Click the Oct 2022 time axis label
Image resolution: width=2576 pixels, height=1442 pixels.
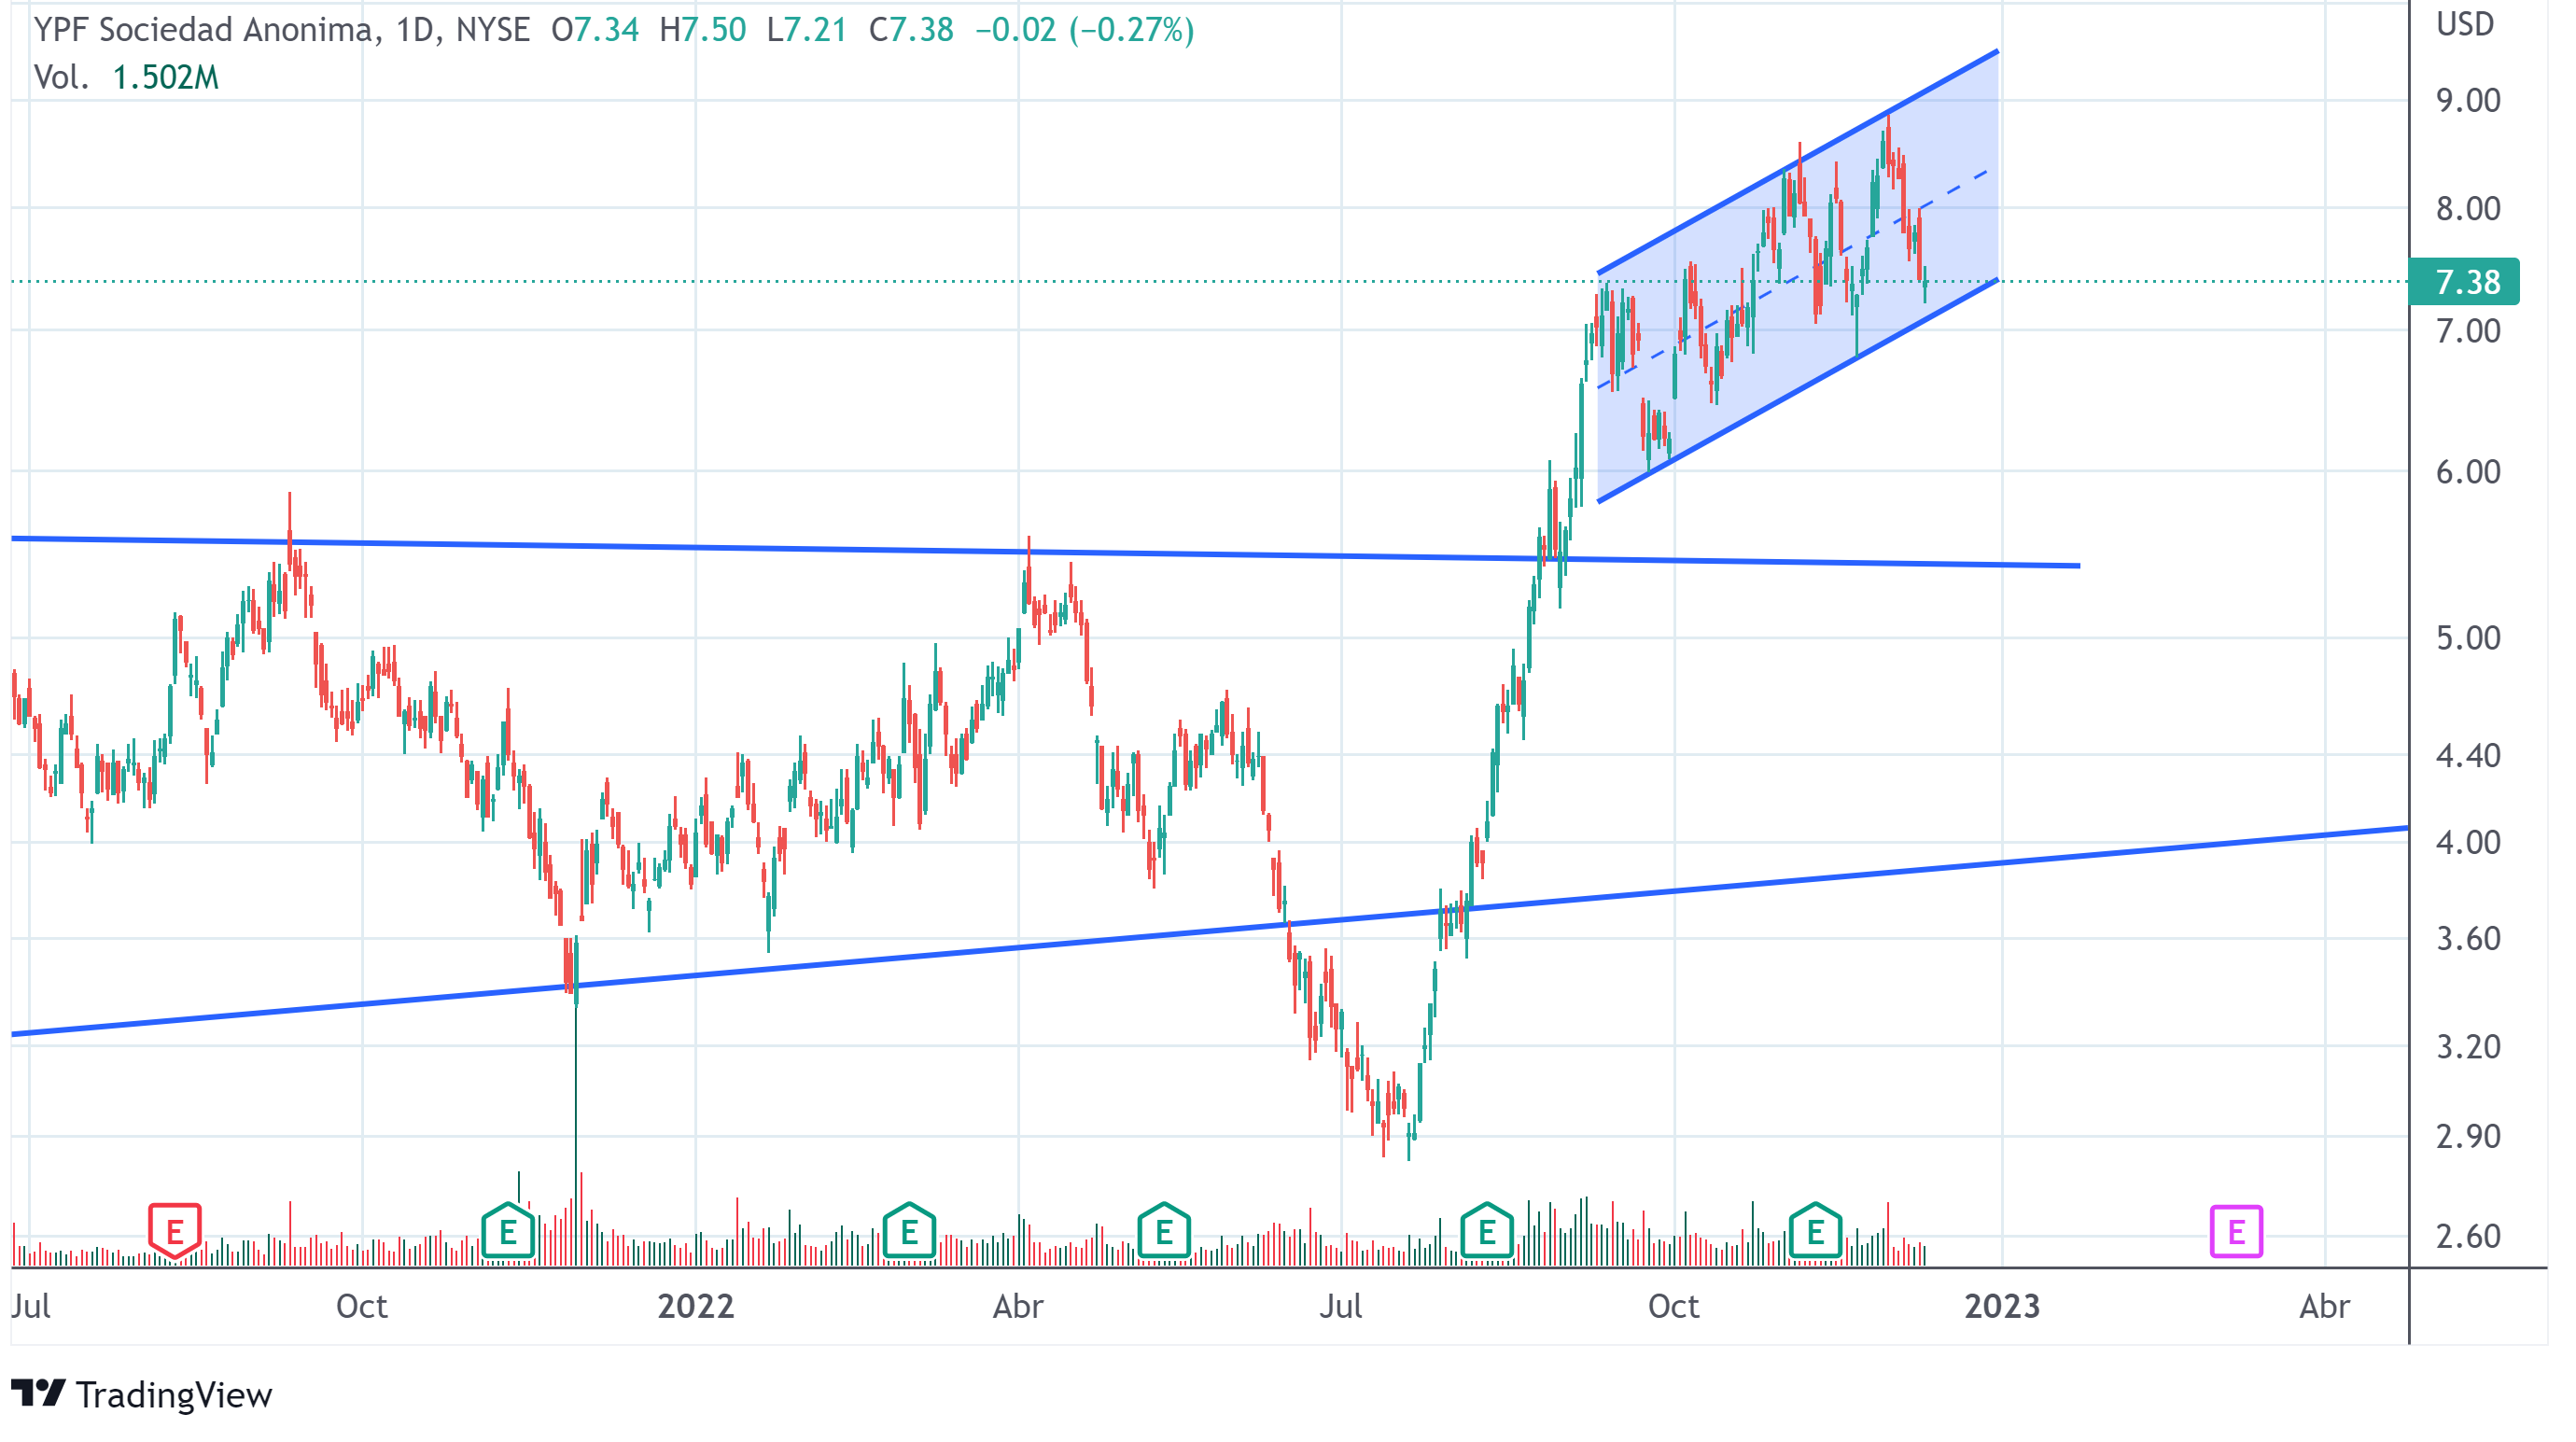[x=1673, y=1306]
